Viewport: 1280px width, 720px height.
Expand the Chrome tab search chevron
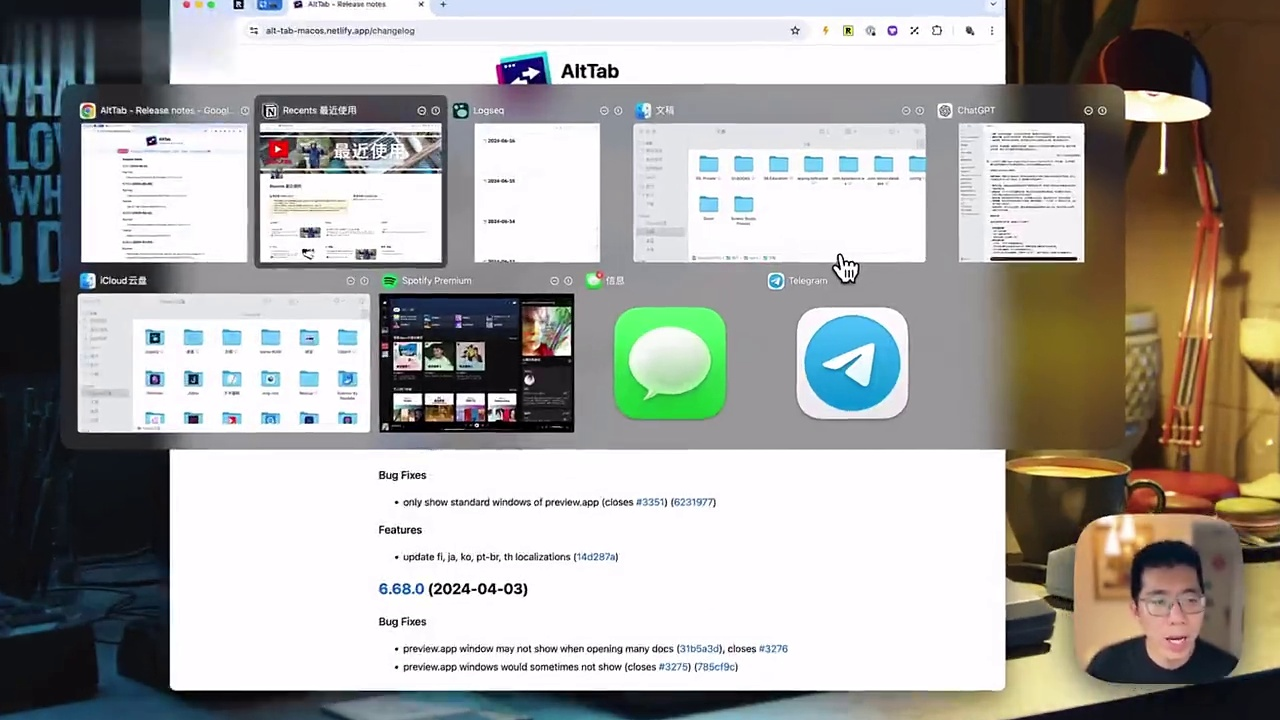[992, 5]
